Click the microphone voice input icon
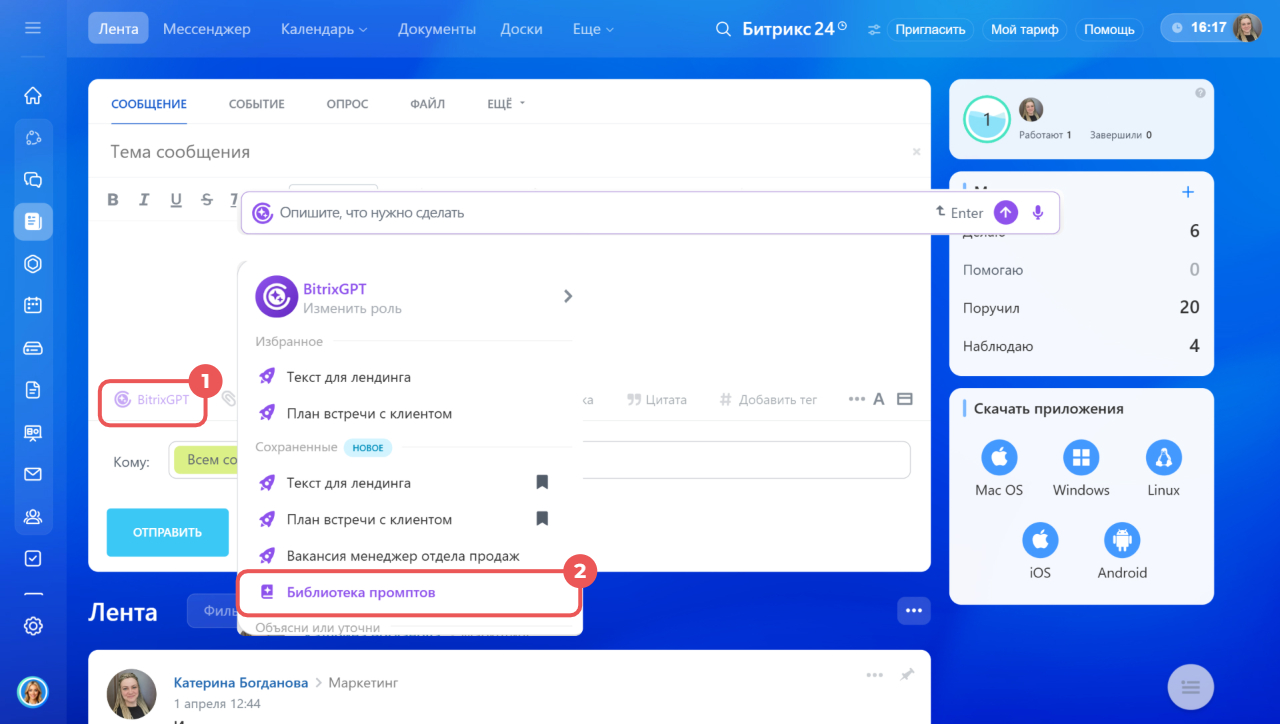1280x724 pixels. (x=1038, y=213)
